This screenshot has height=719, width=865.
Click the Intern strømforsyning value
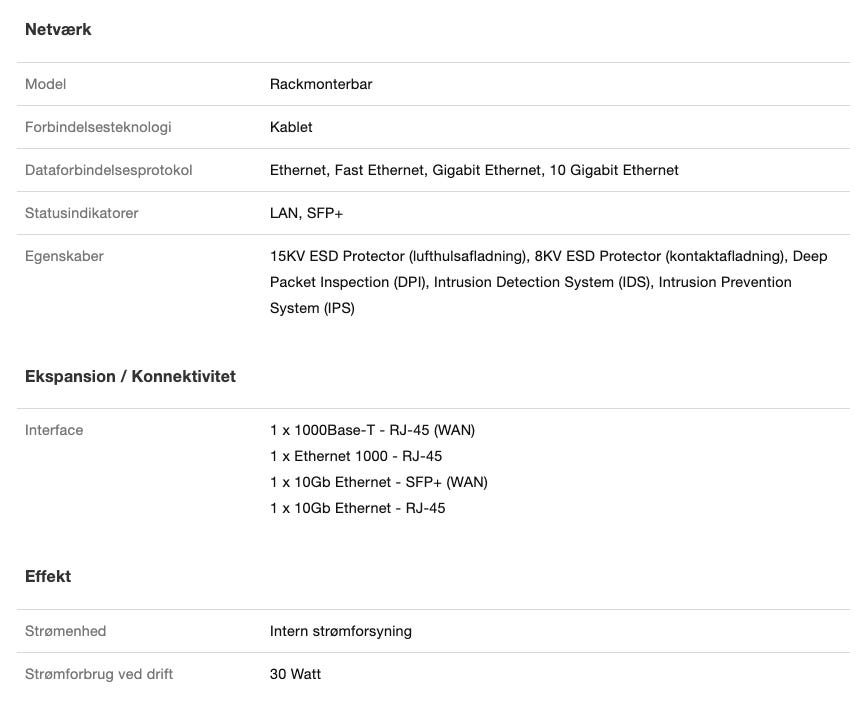click(341, 631)
